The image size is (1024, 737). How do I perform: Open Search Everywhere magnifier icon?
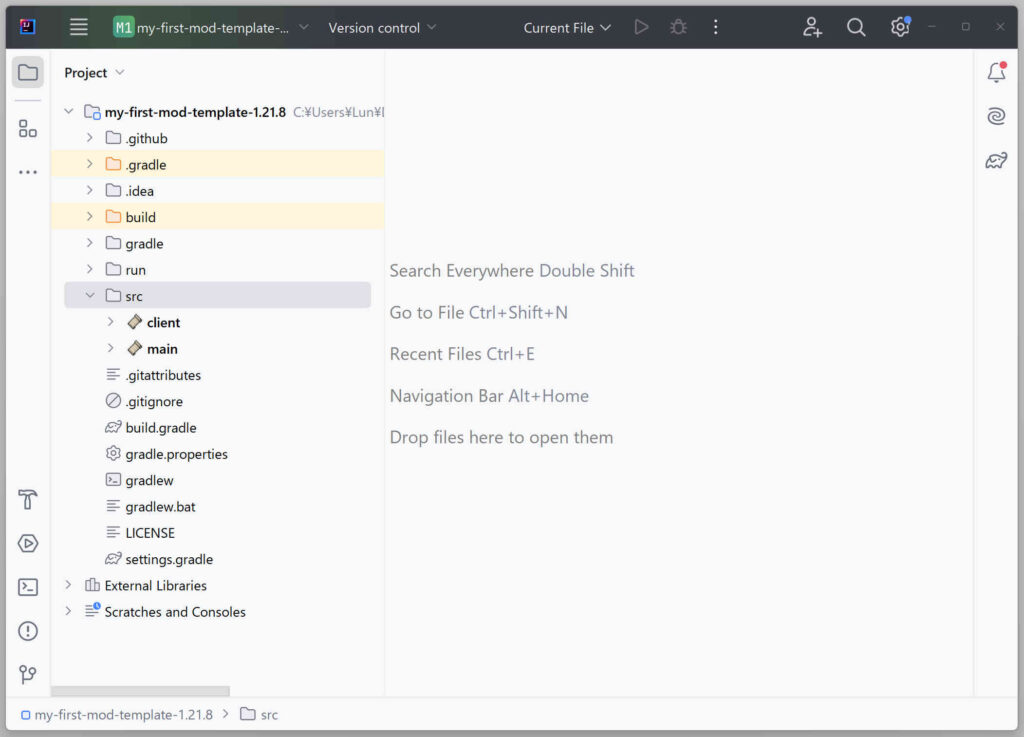coord(856,27)
